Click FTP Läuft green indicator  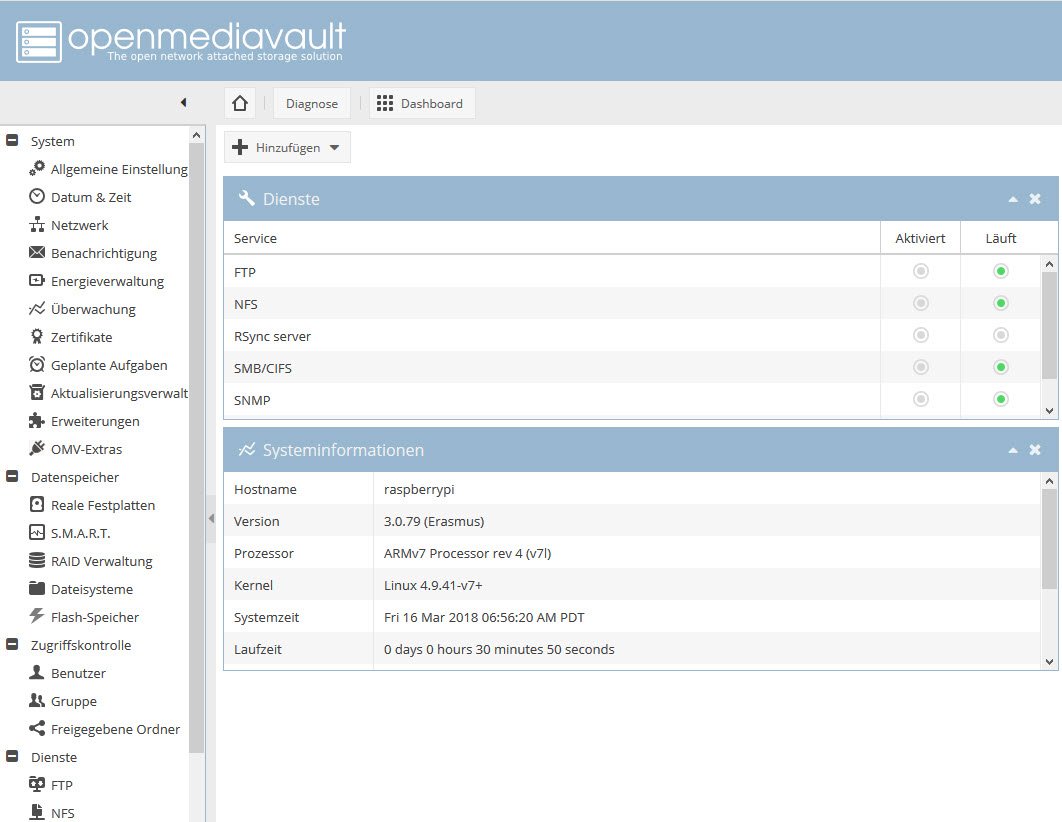click(1000, 271)
